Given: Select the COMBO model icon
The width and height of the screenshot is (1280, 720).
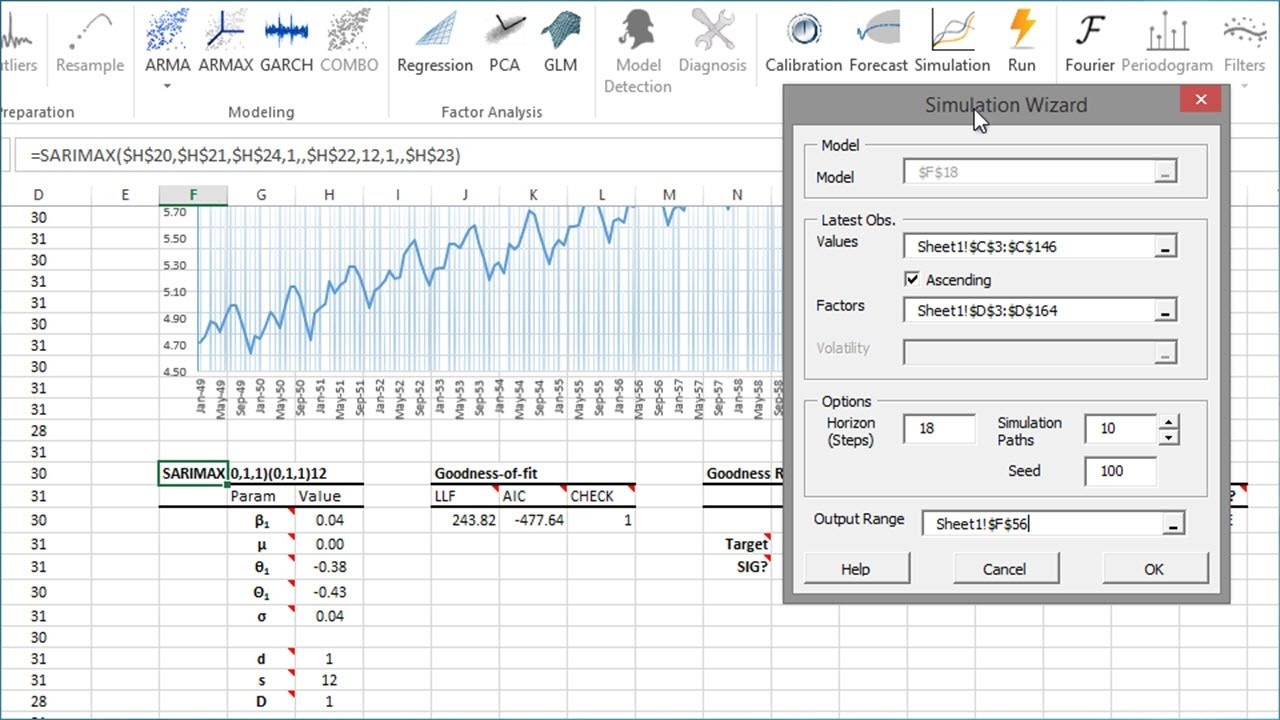Looking at the screenshot, I should [349, 42].
